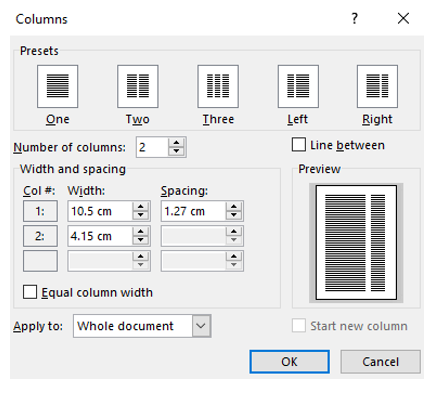Click the OK button
Screen dimensions: 432x394
(x=289, y=362)
